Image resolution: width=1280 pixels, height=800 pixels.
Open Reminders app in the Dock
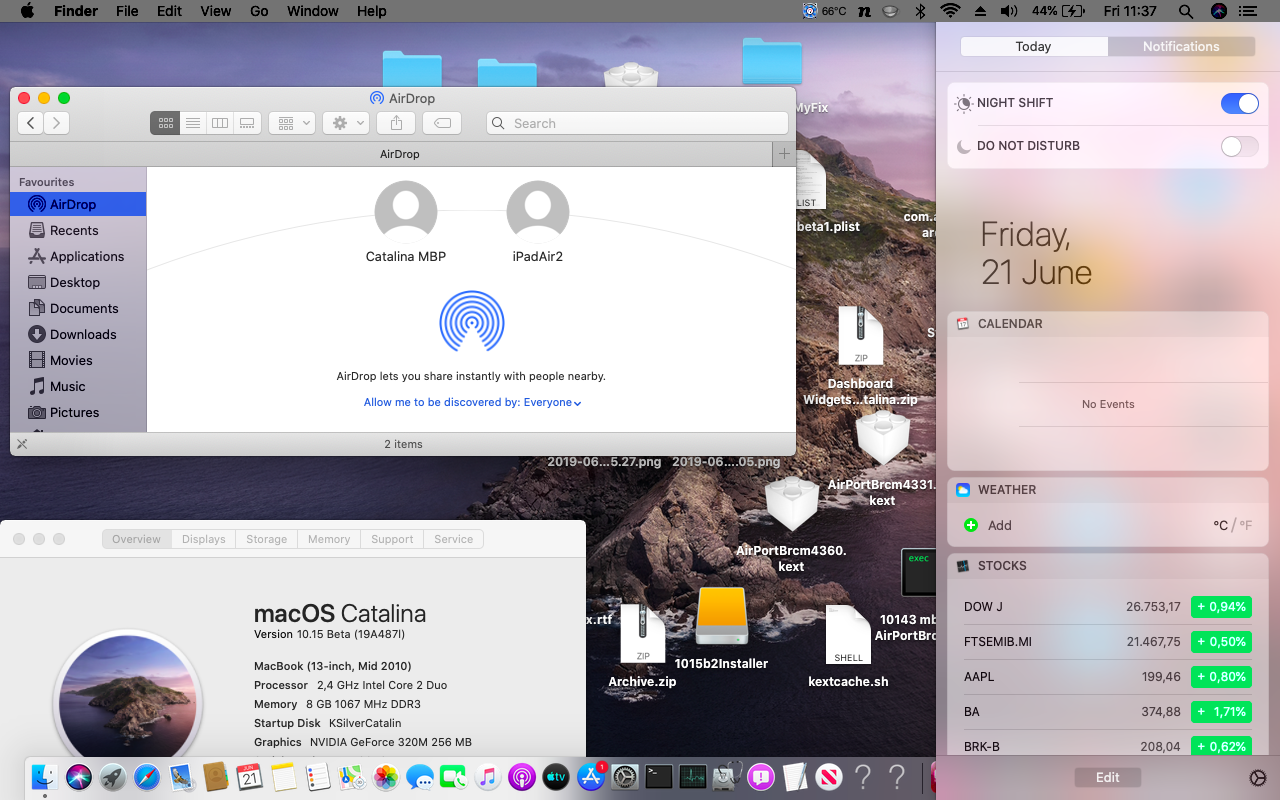[x=318, y=777]
